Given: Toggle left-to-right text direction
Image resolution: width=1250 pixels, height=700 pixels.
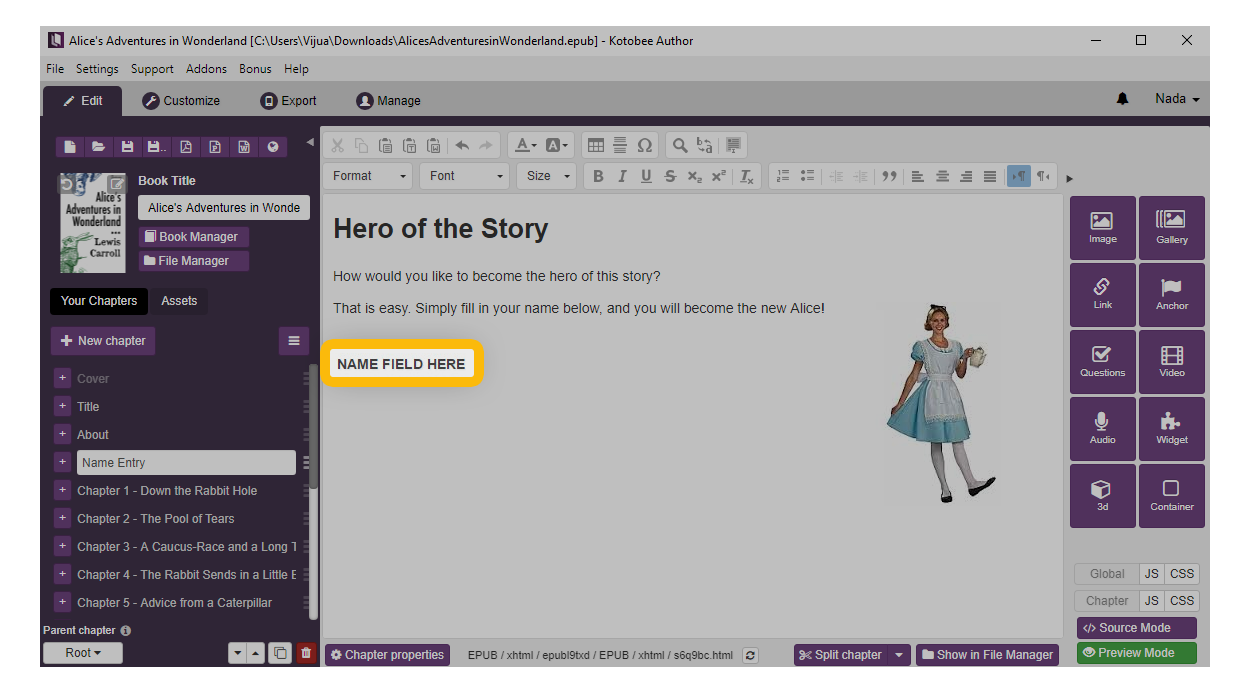Looking at the screenshot, I should coord(1018,176).
